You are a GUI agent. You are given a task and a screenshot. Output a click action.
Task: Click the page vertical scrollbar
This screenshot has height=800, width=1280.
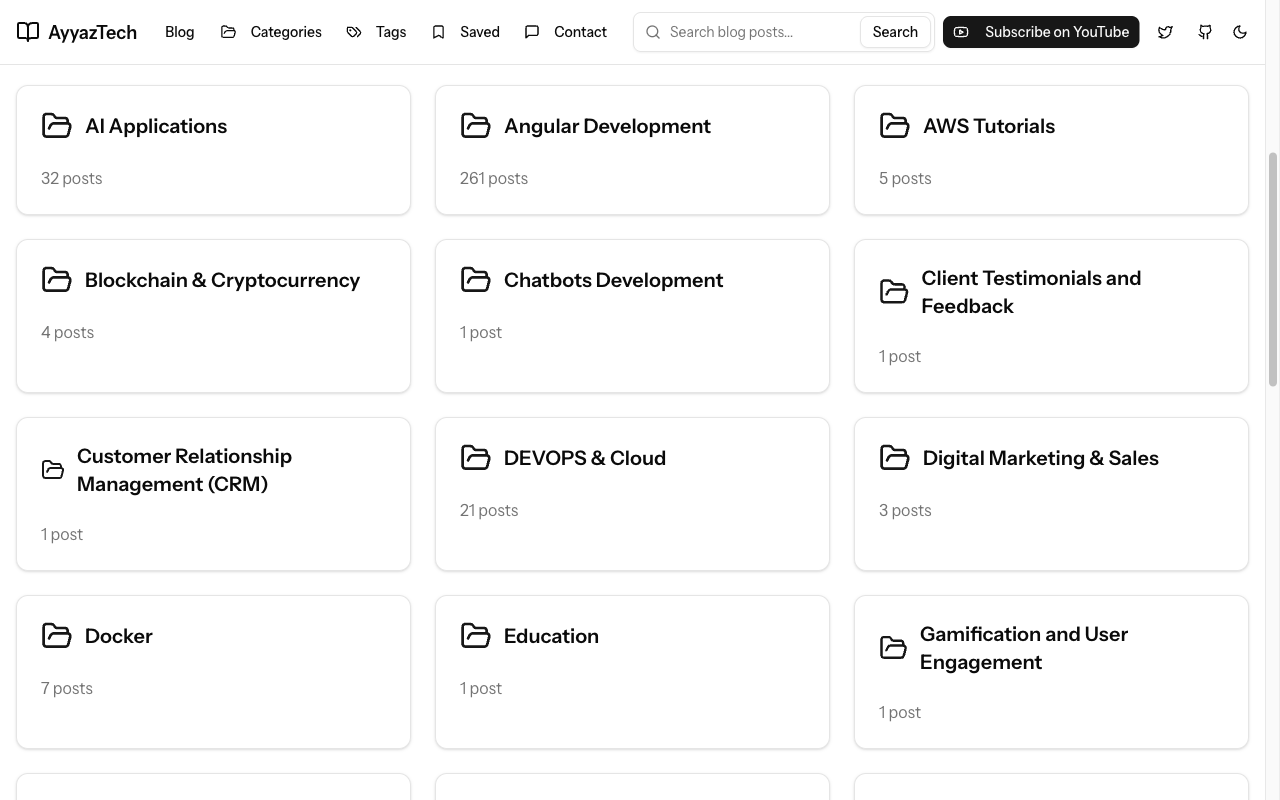pyautogui.click(x=1273, y=270)
